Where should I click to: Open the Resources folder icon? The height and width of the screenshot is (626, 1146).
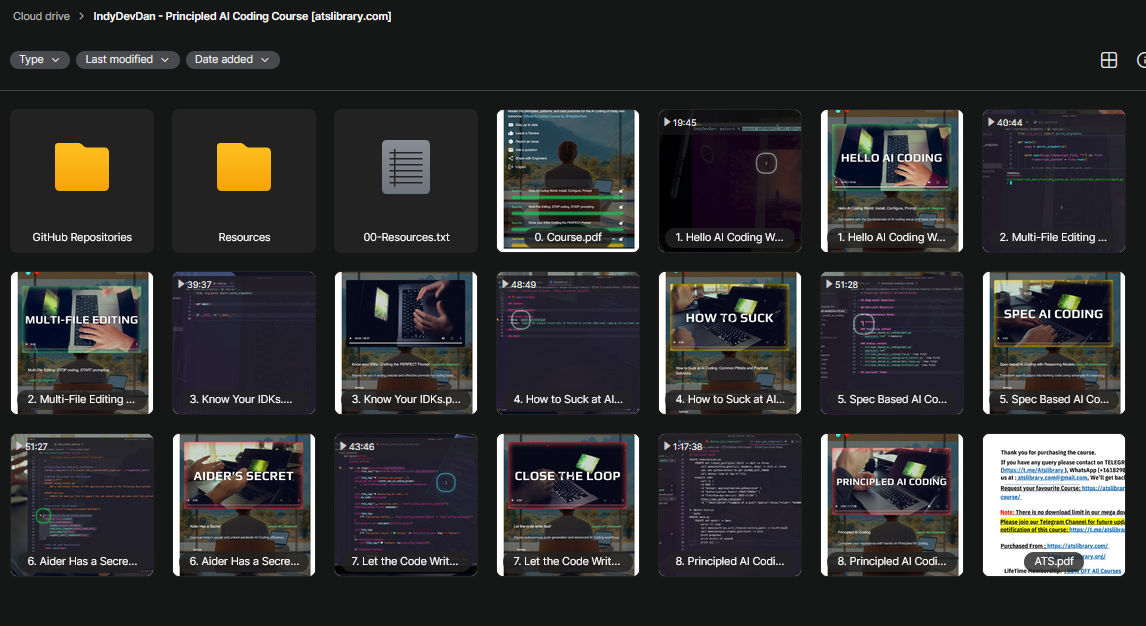(244, 167)
